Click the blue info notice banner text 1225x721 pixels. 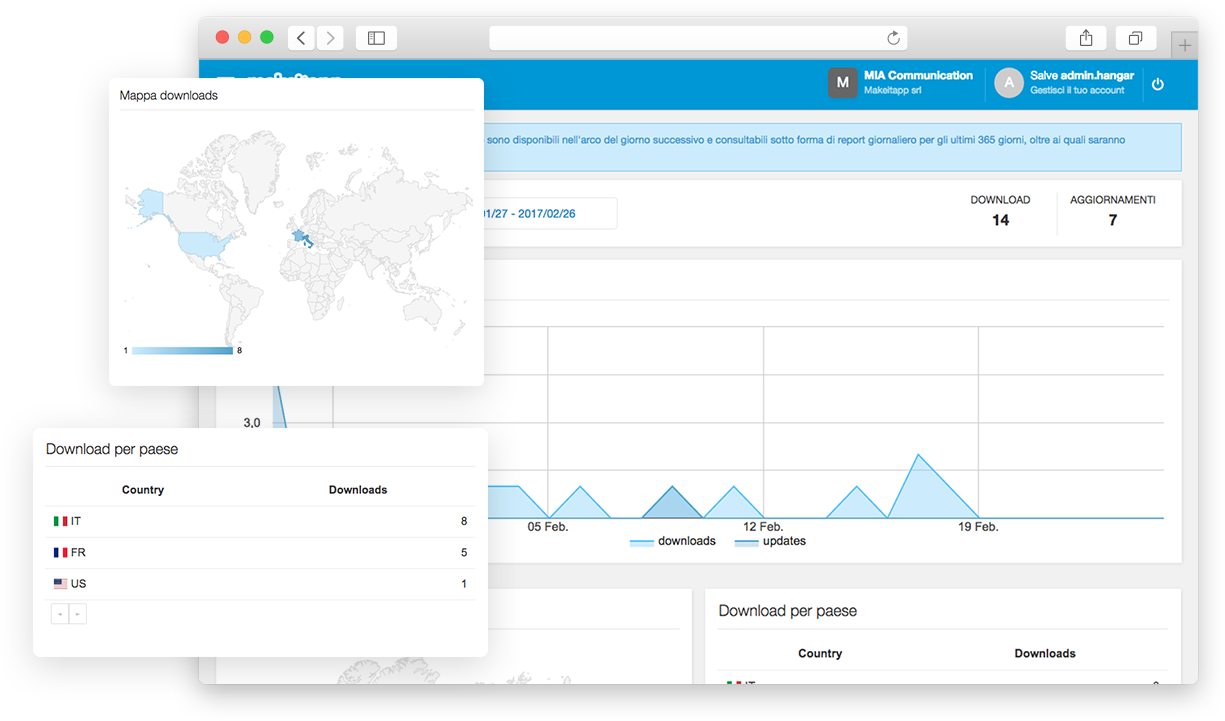pyautogui.click(x=805, y=140)
